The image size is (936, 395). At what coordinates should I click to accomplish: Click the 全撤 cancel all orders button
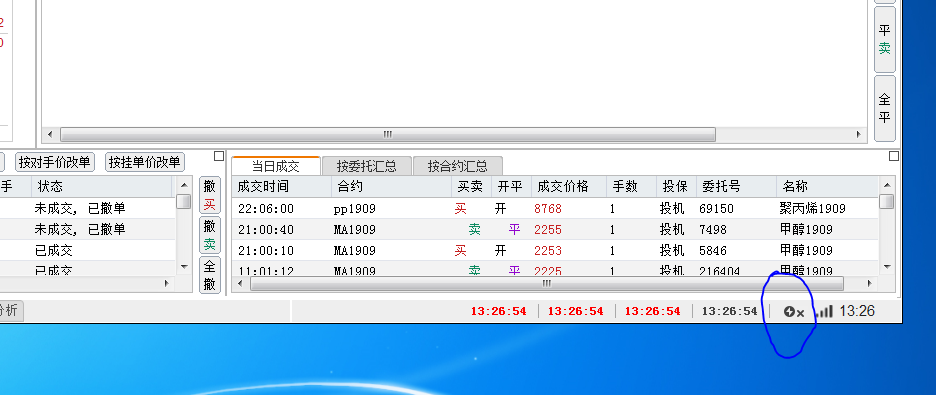pos(210,274)
